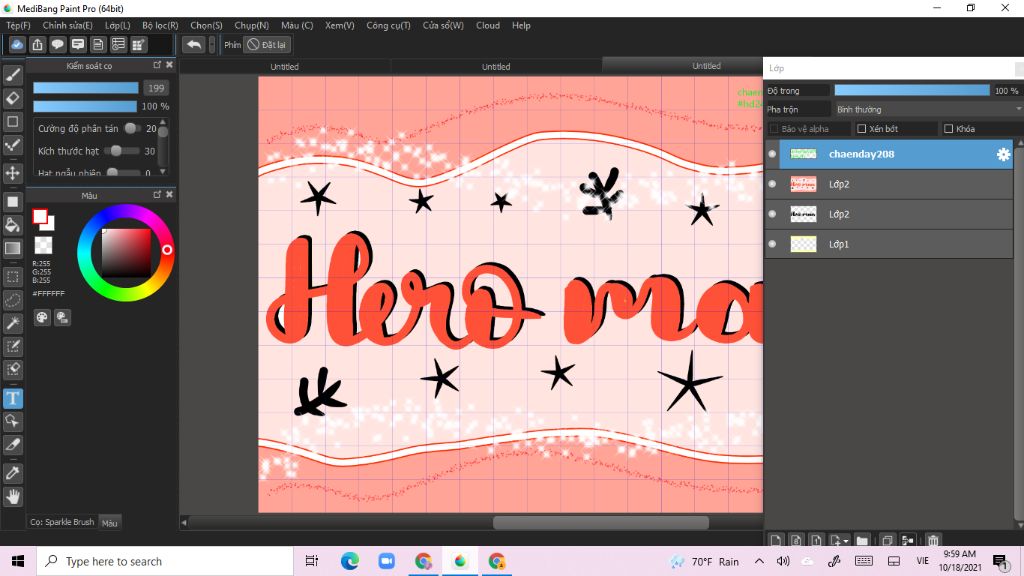
Task: Select the Shape brush tool
Action: [12, 121]
